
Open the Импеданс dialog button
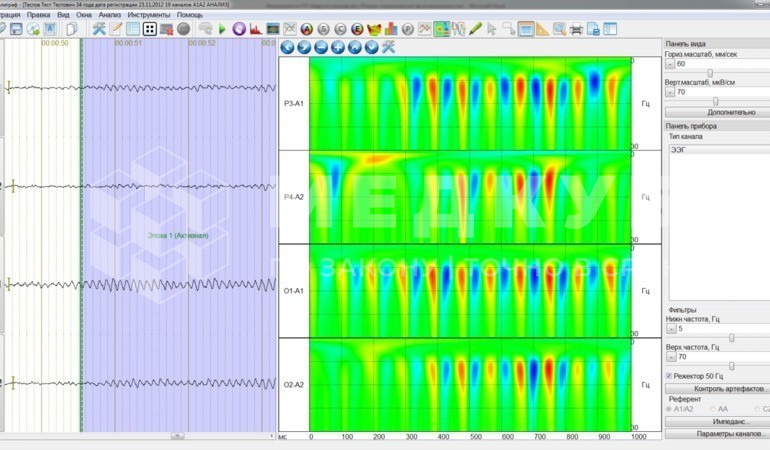(x=717, y=422)
